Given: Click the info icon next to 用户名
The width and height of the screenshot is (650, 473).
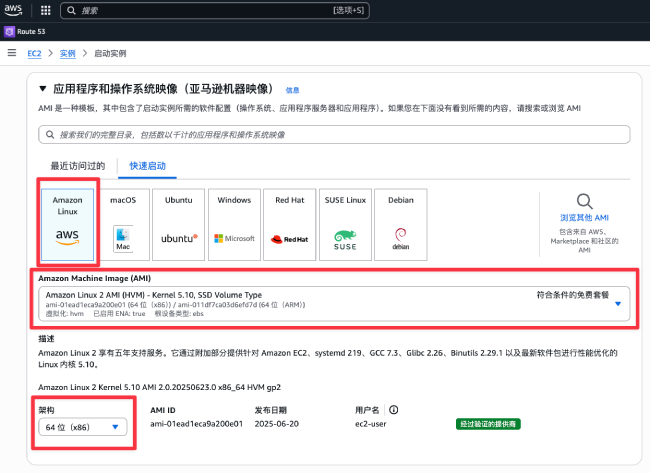Looking at the screenshot, I should (x=394, y=410).
